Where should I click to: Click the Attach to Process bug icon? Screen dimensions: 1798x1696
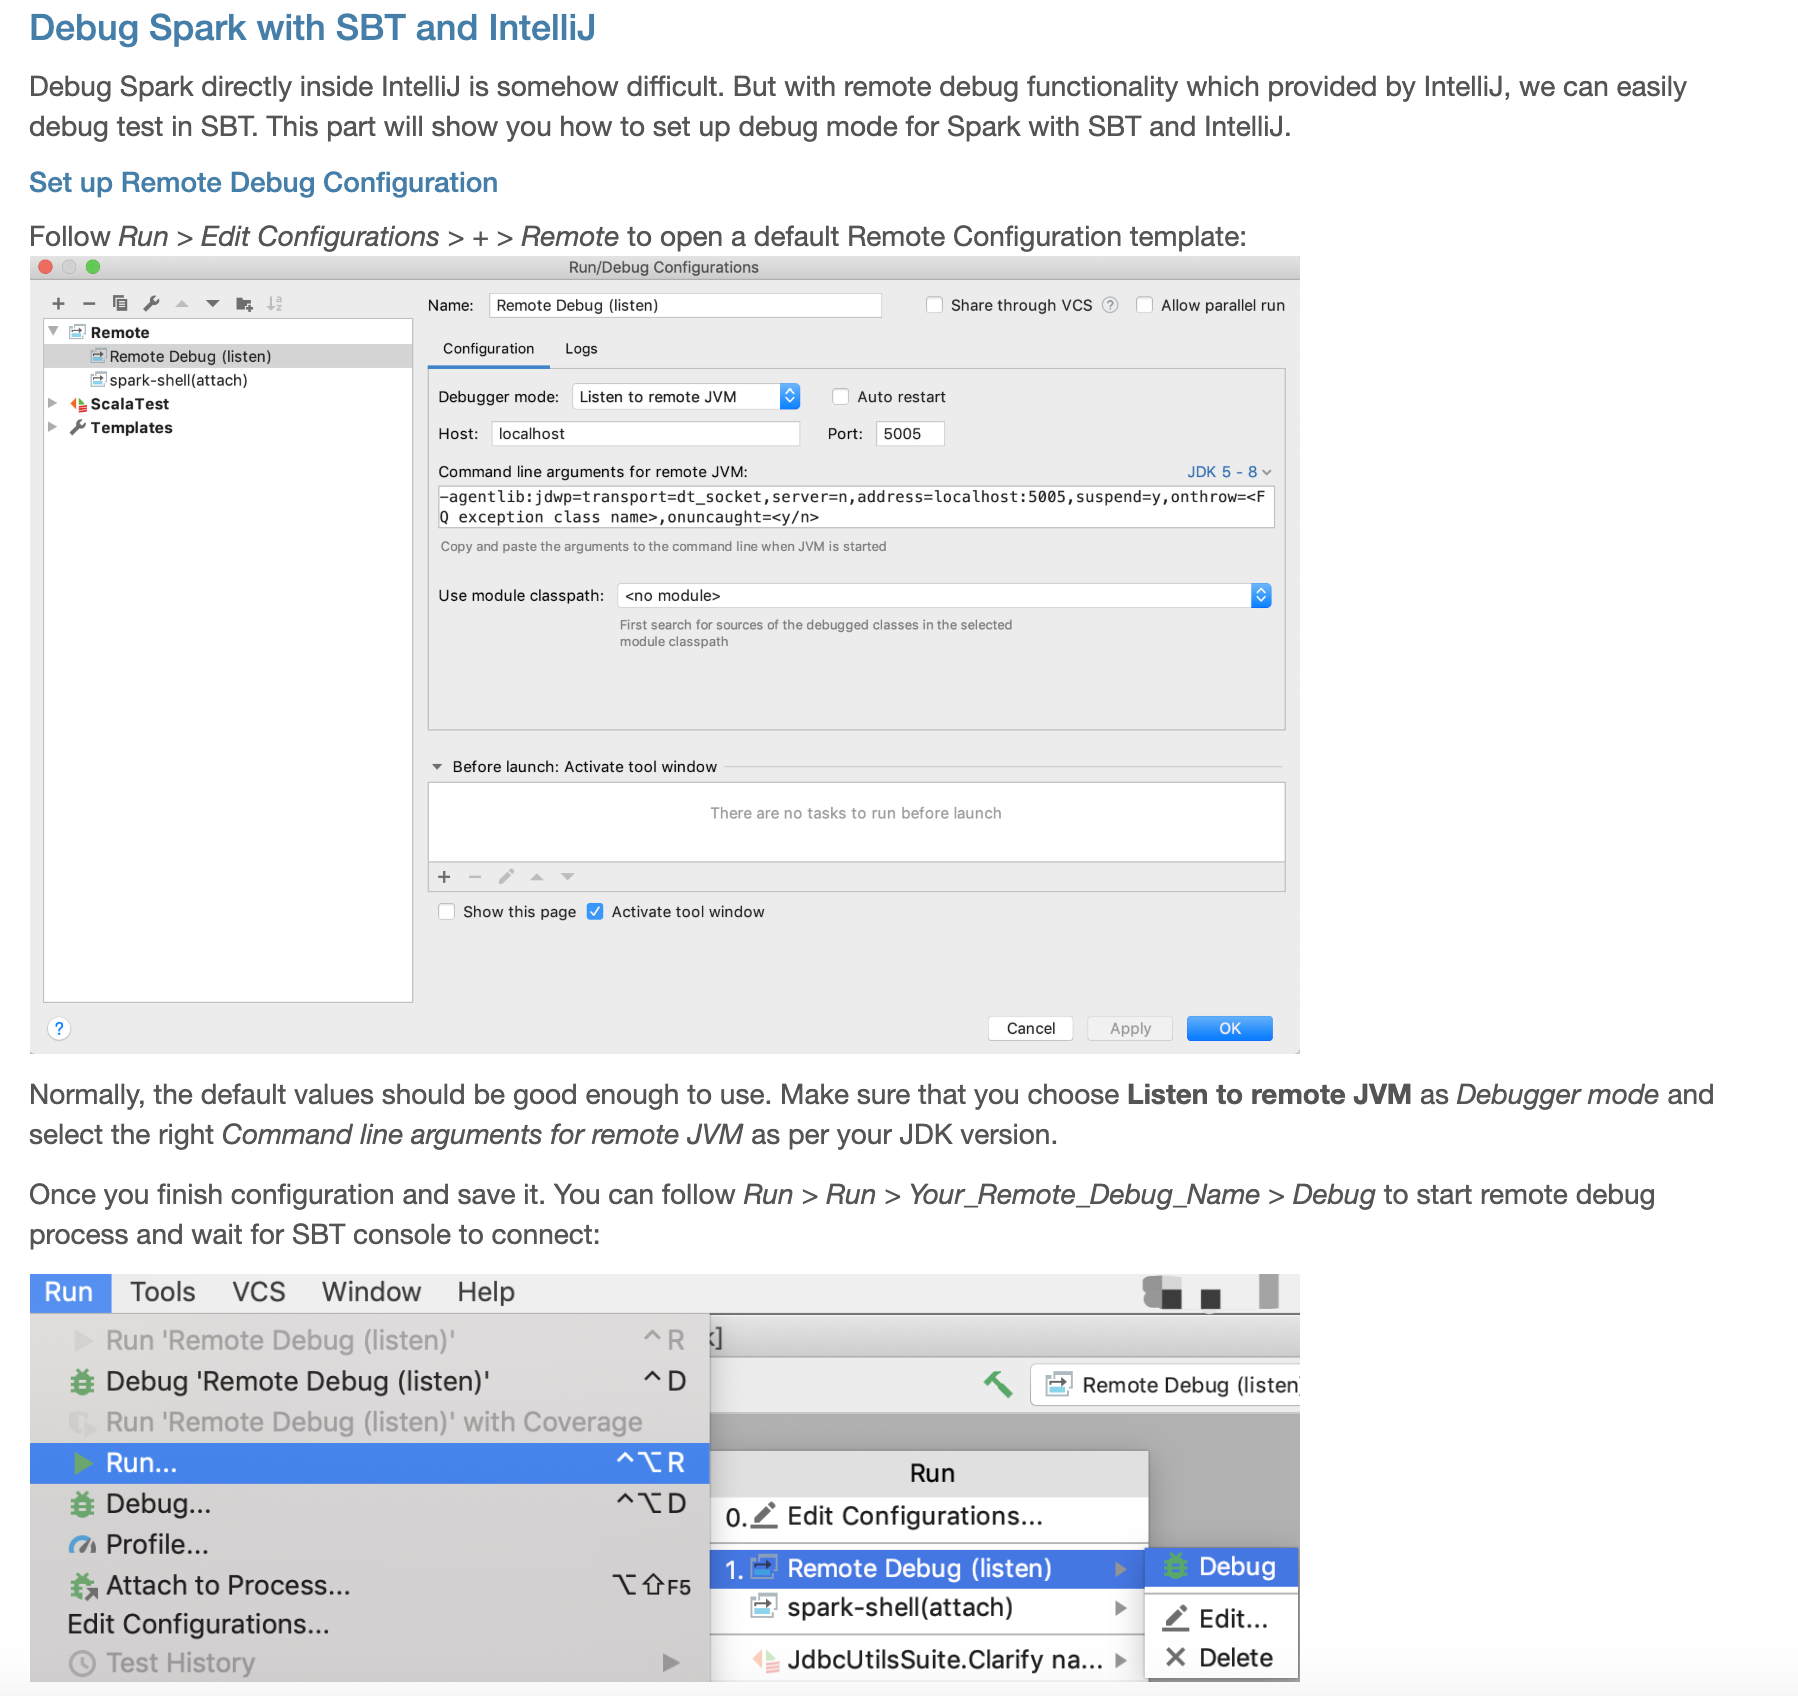point(83,1586)
